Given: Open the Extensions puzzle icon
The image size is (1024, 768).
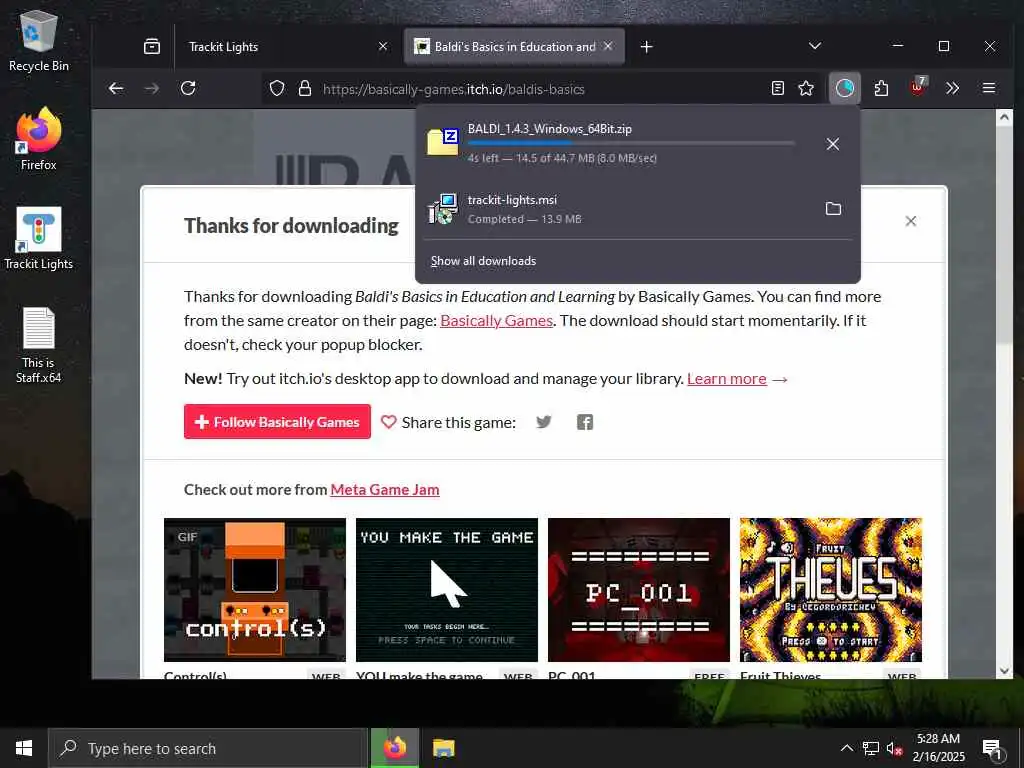Looking at the screenshot, I should pos(881,88).
